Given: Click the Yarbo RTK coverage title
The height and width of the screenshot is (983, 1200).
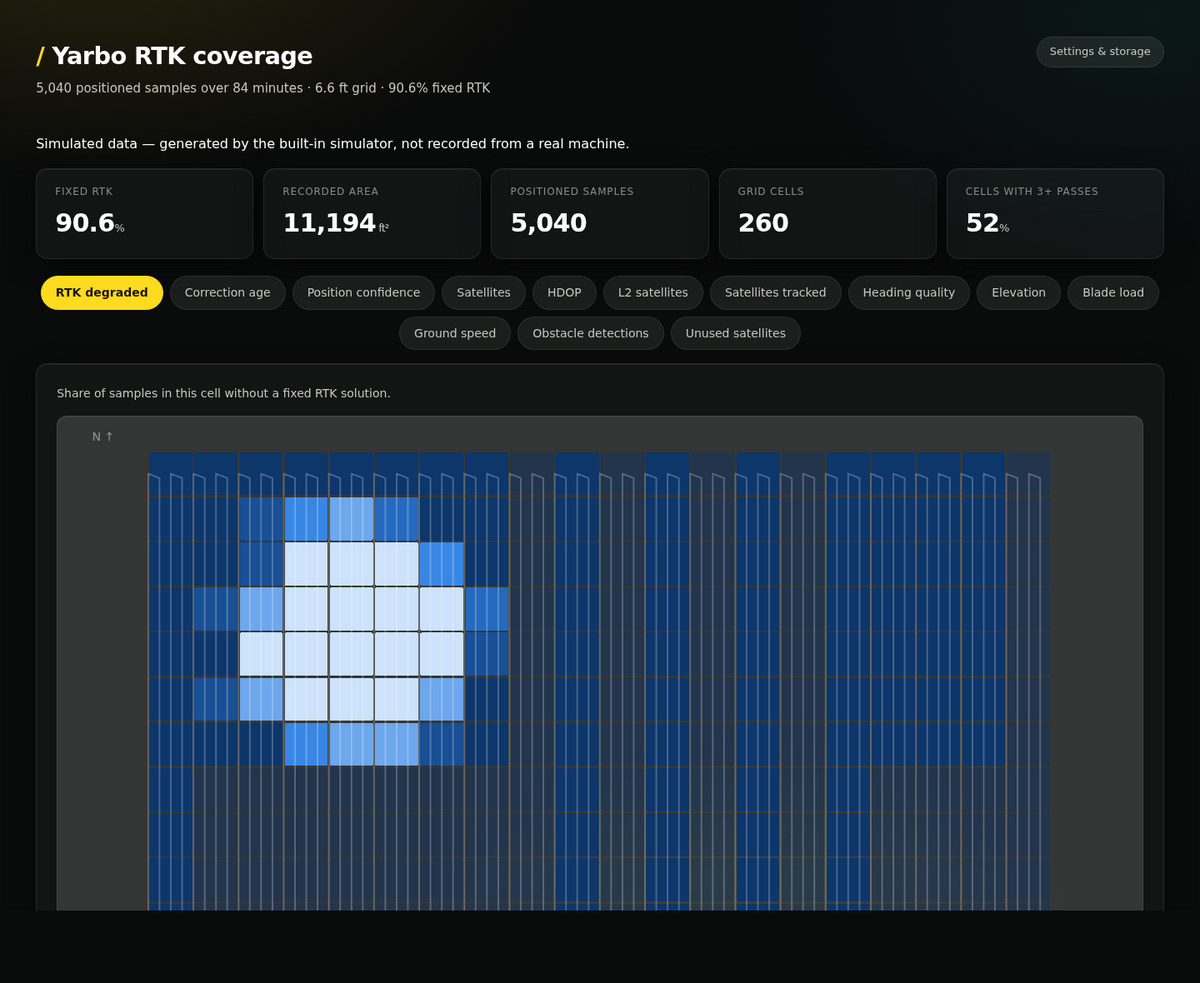Looking at the screenshot, I should coord(174,56).
